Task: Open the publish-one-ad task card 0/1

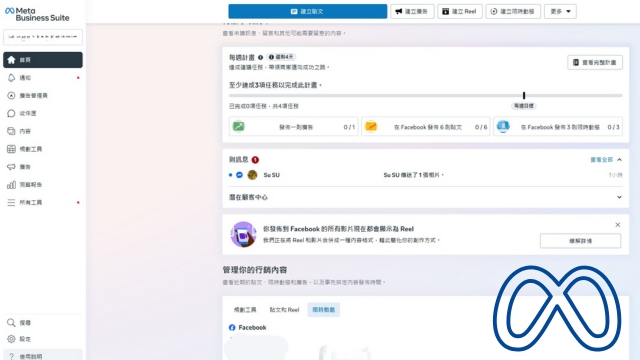Action: pyautogui.click(x=293, y=127)
